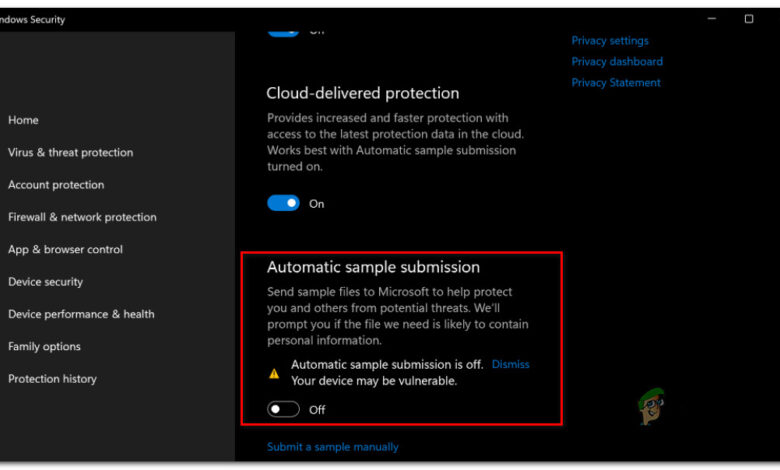Open Firewall & network protection

(x=82, y=217)
